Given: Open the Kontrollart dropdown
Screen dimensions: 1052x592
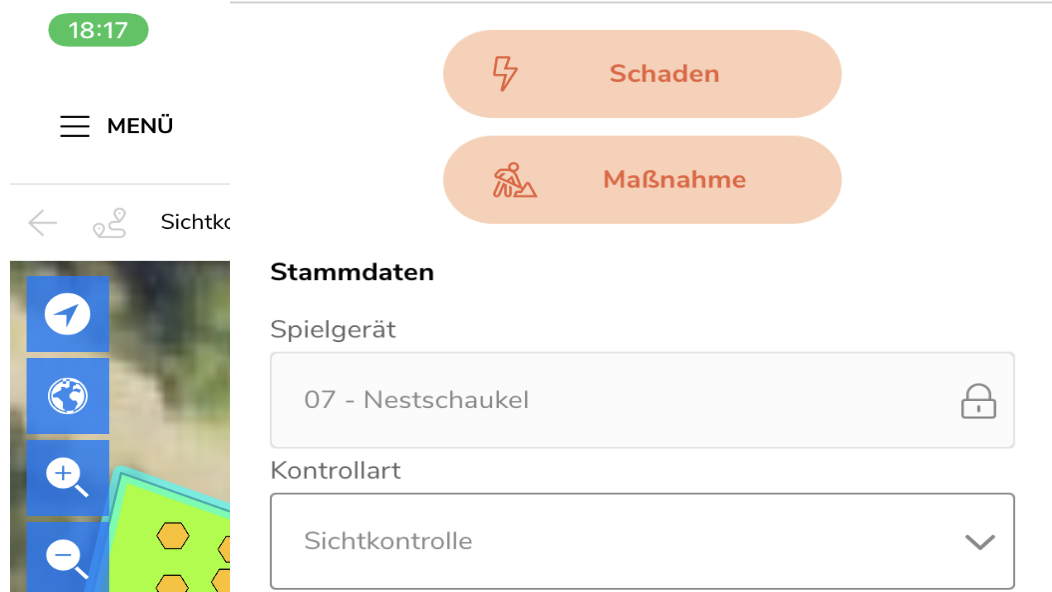Looking at the screenshot, I should (642, 541).
